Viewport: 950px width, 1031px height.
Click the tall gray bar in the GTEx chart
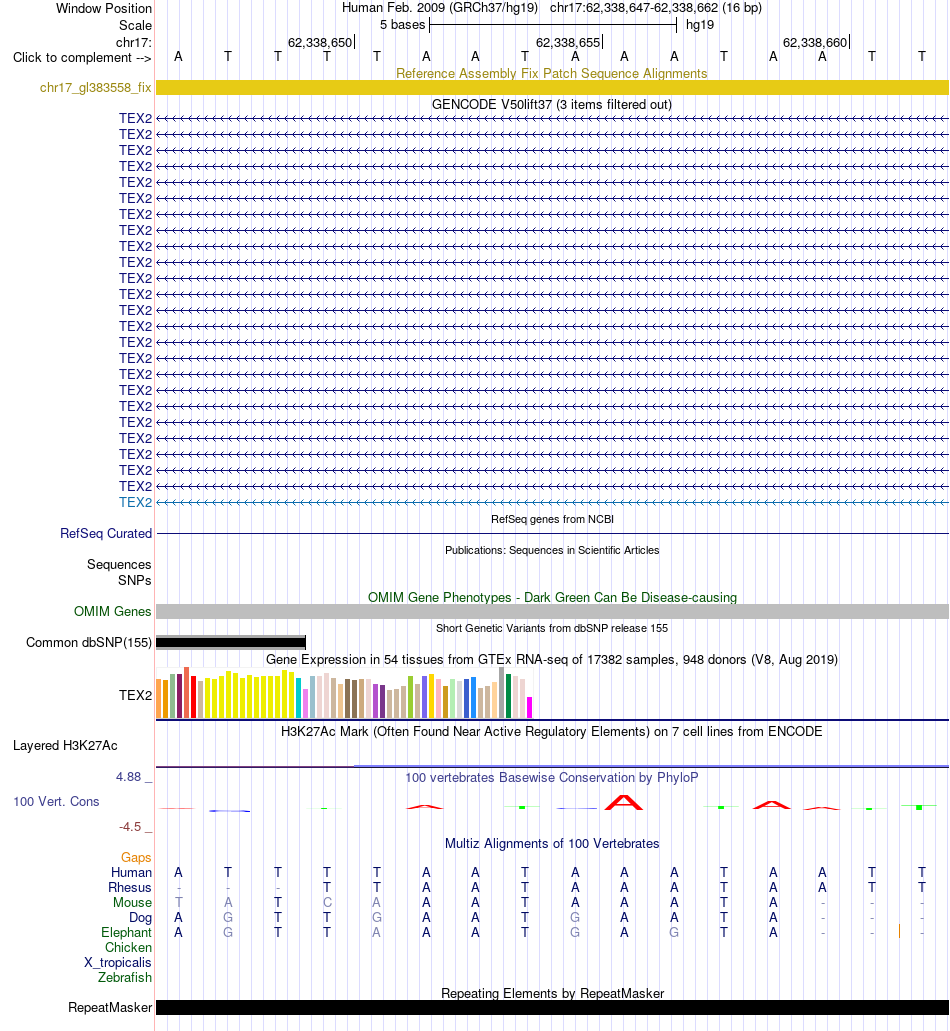click(x=502, y=692)
